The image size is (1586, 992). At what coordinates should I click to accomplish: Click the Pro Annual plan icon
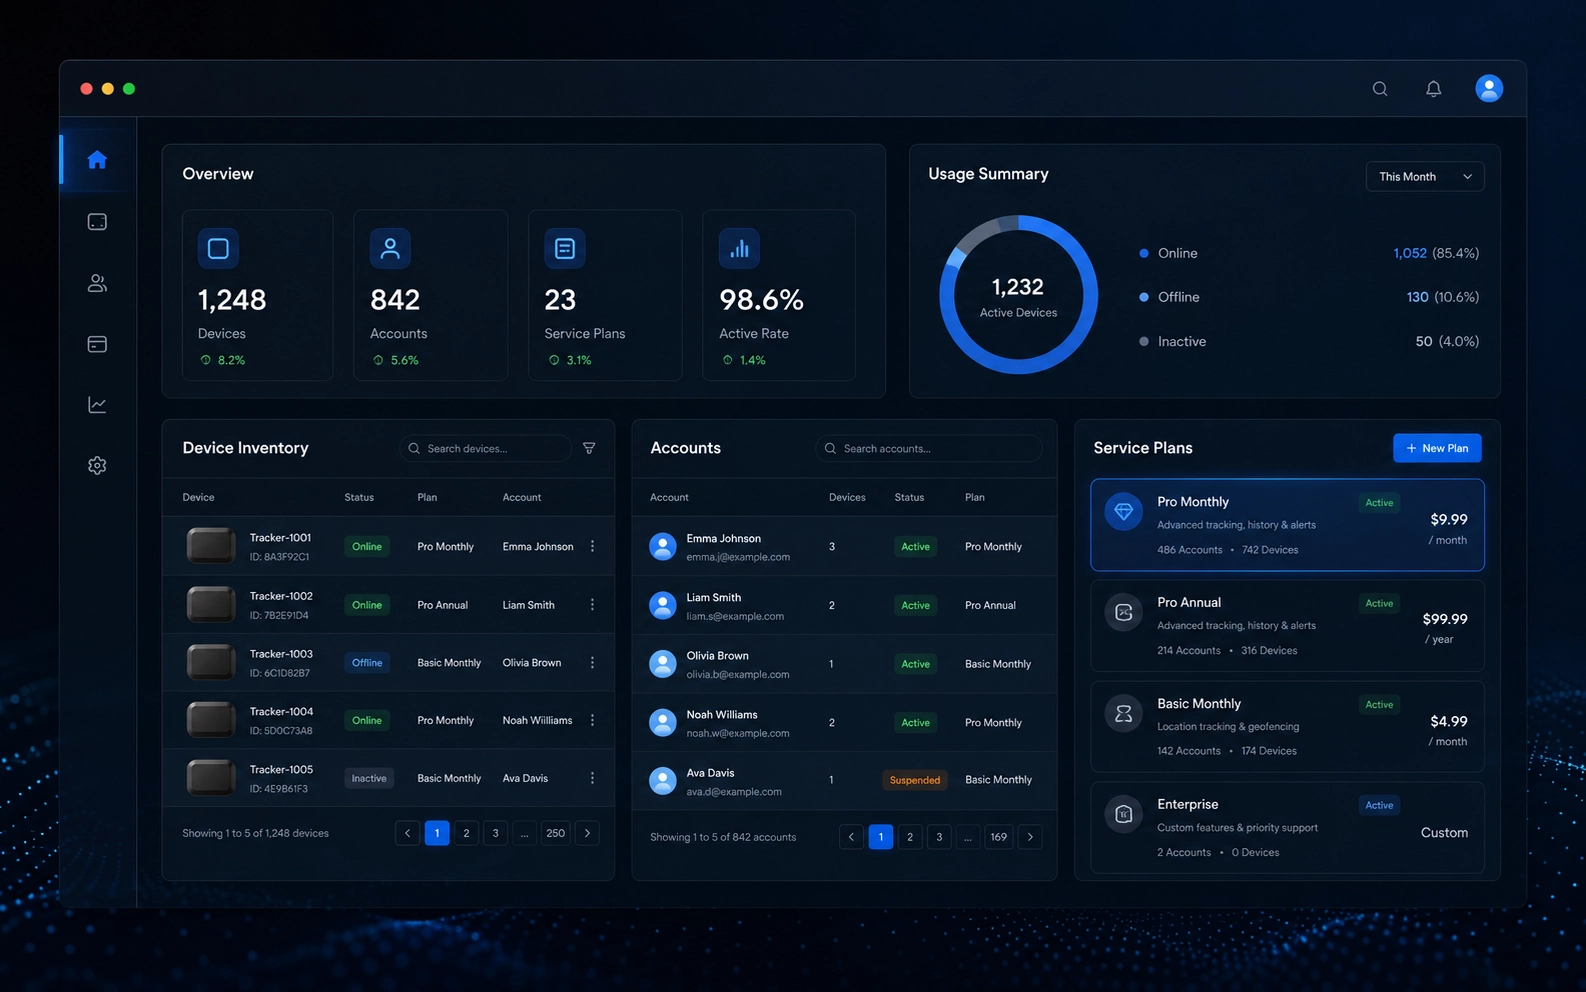click(1123, 612)
